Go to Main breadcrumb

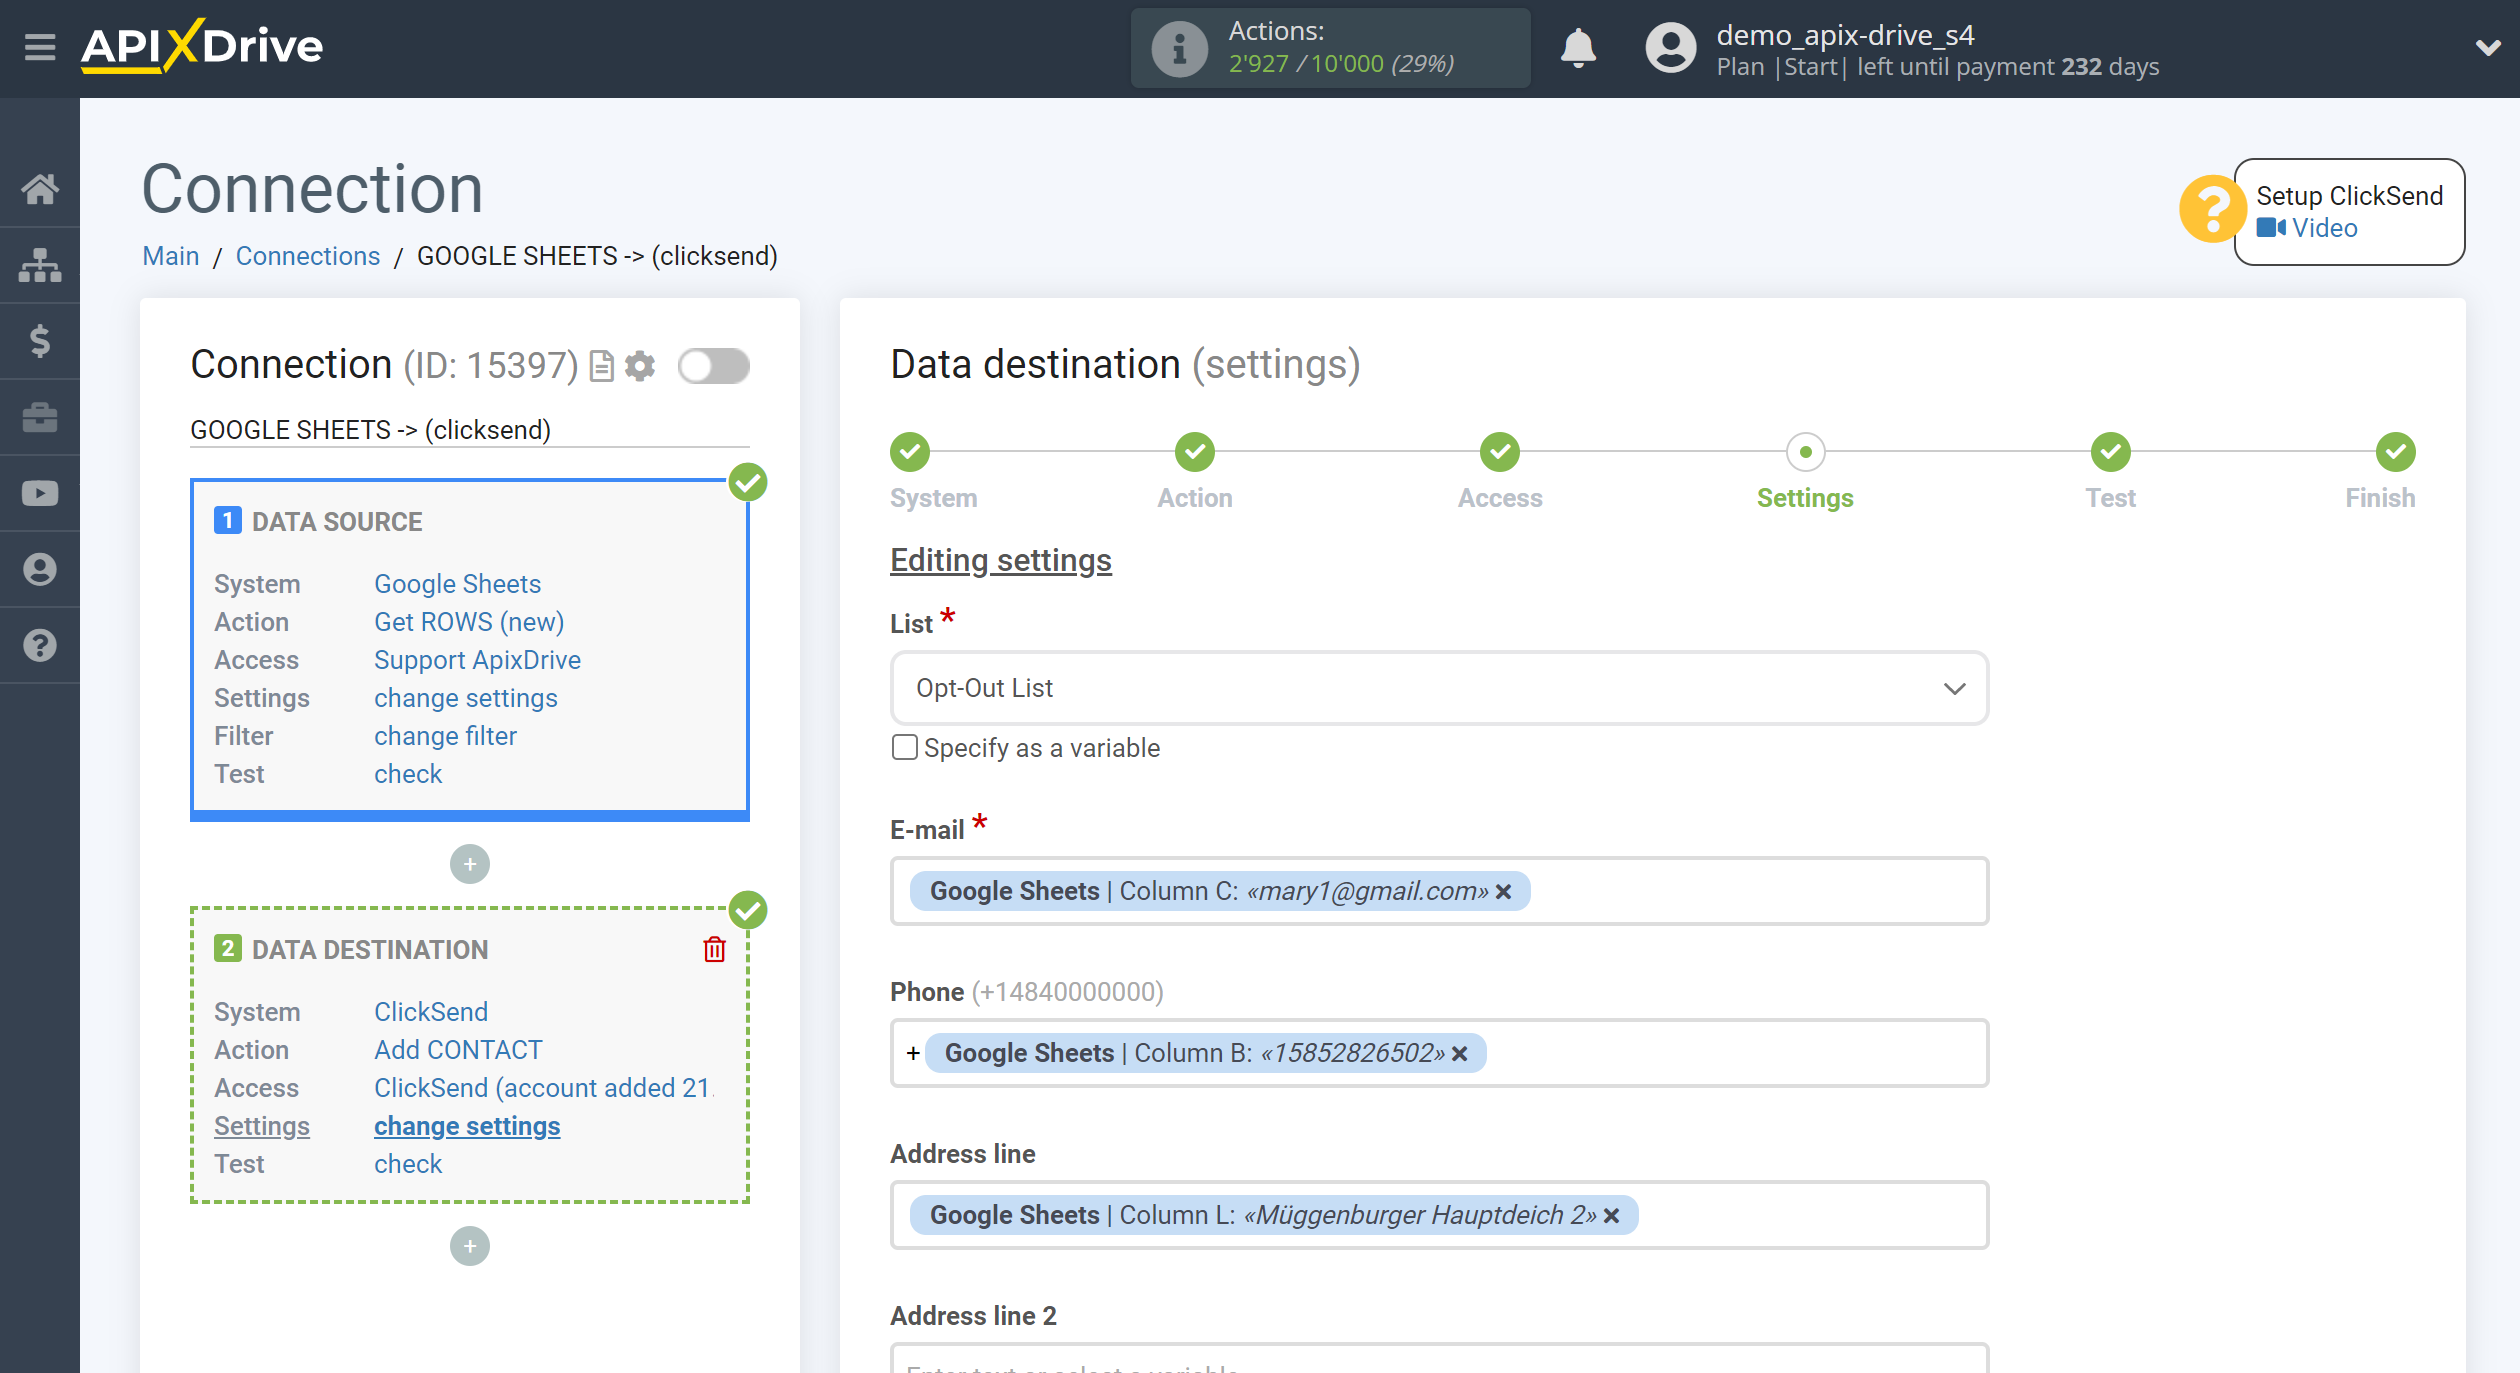tap(171, 256)
